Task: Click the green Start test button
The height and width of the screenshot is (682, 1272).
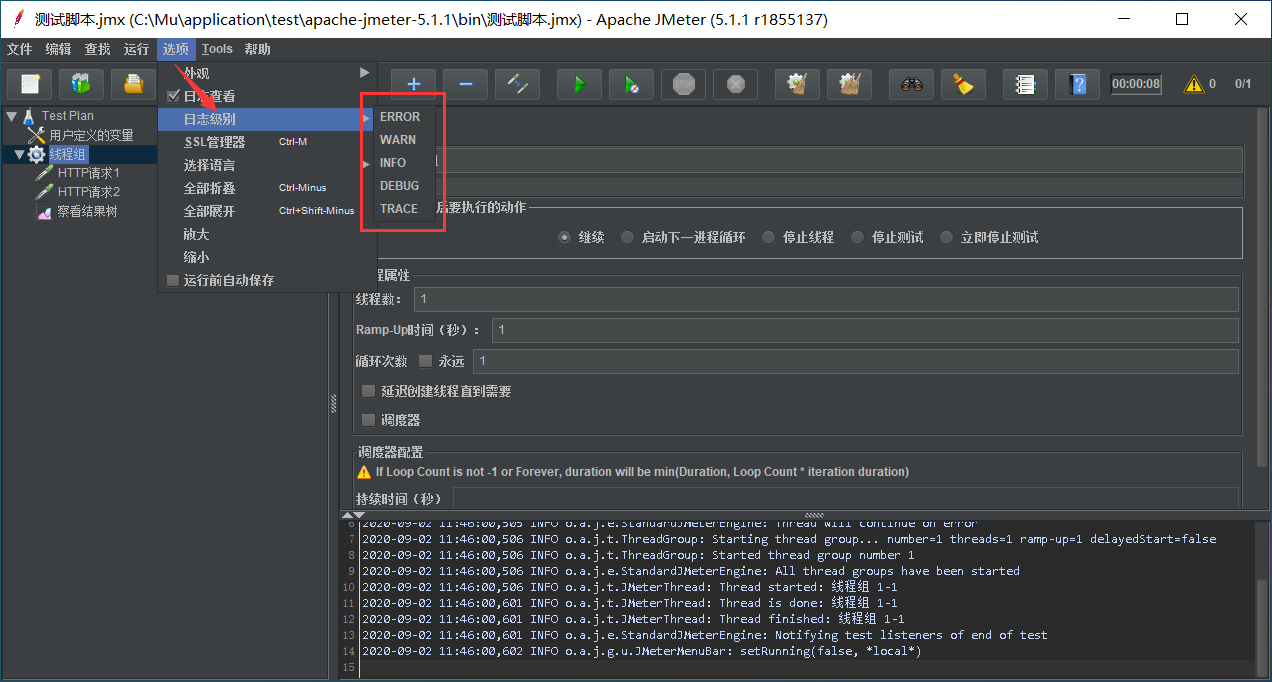Action: coord(579,85)
